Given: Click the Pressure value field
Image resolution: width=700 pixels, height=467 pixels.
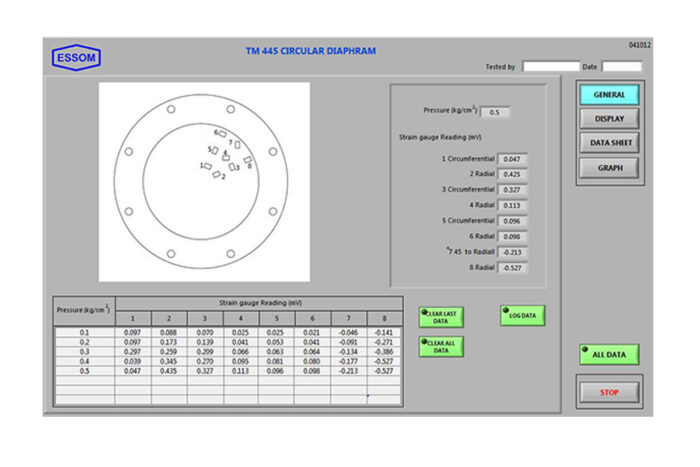Looking at the screenshot, I should (x=496, y=112).
